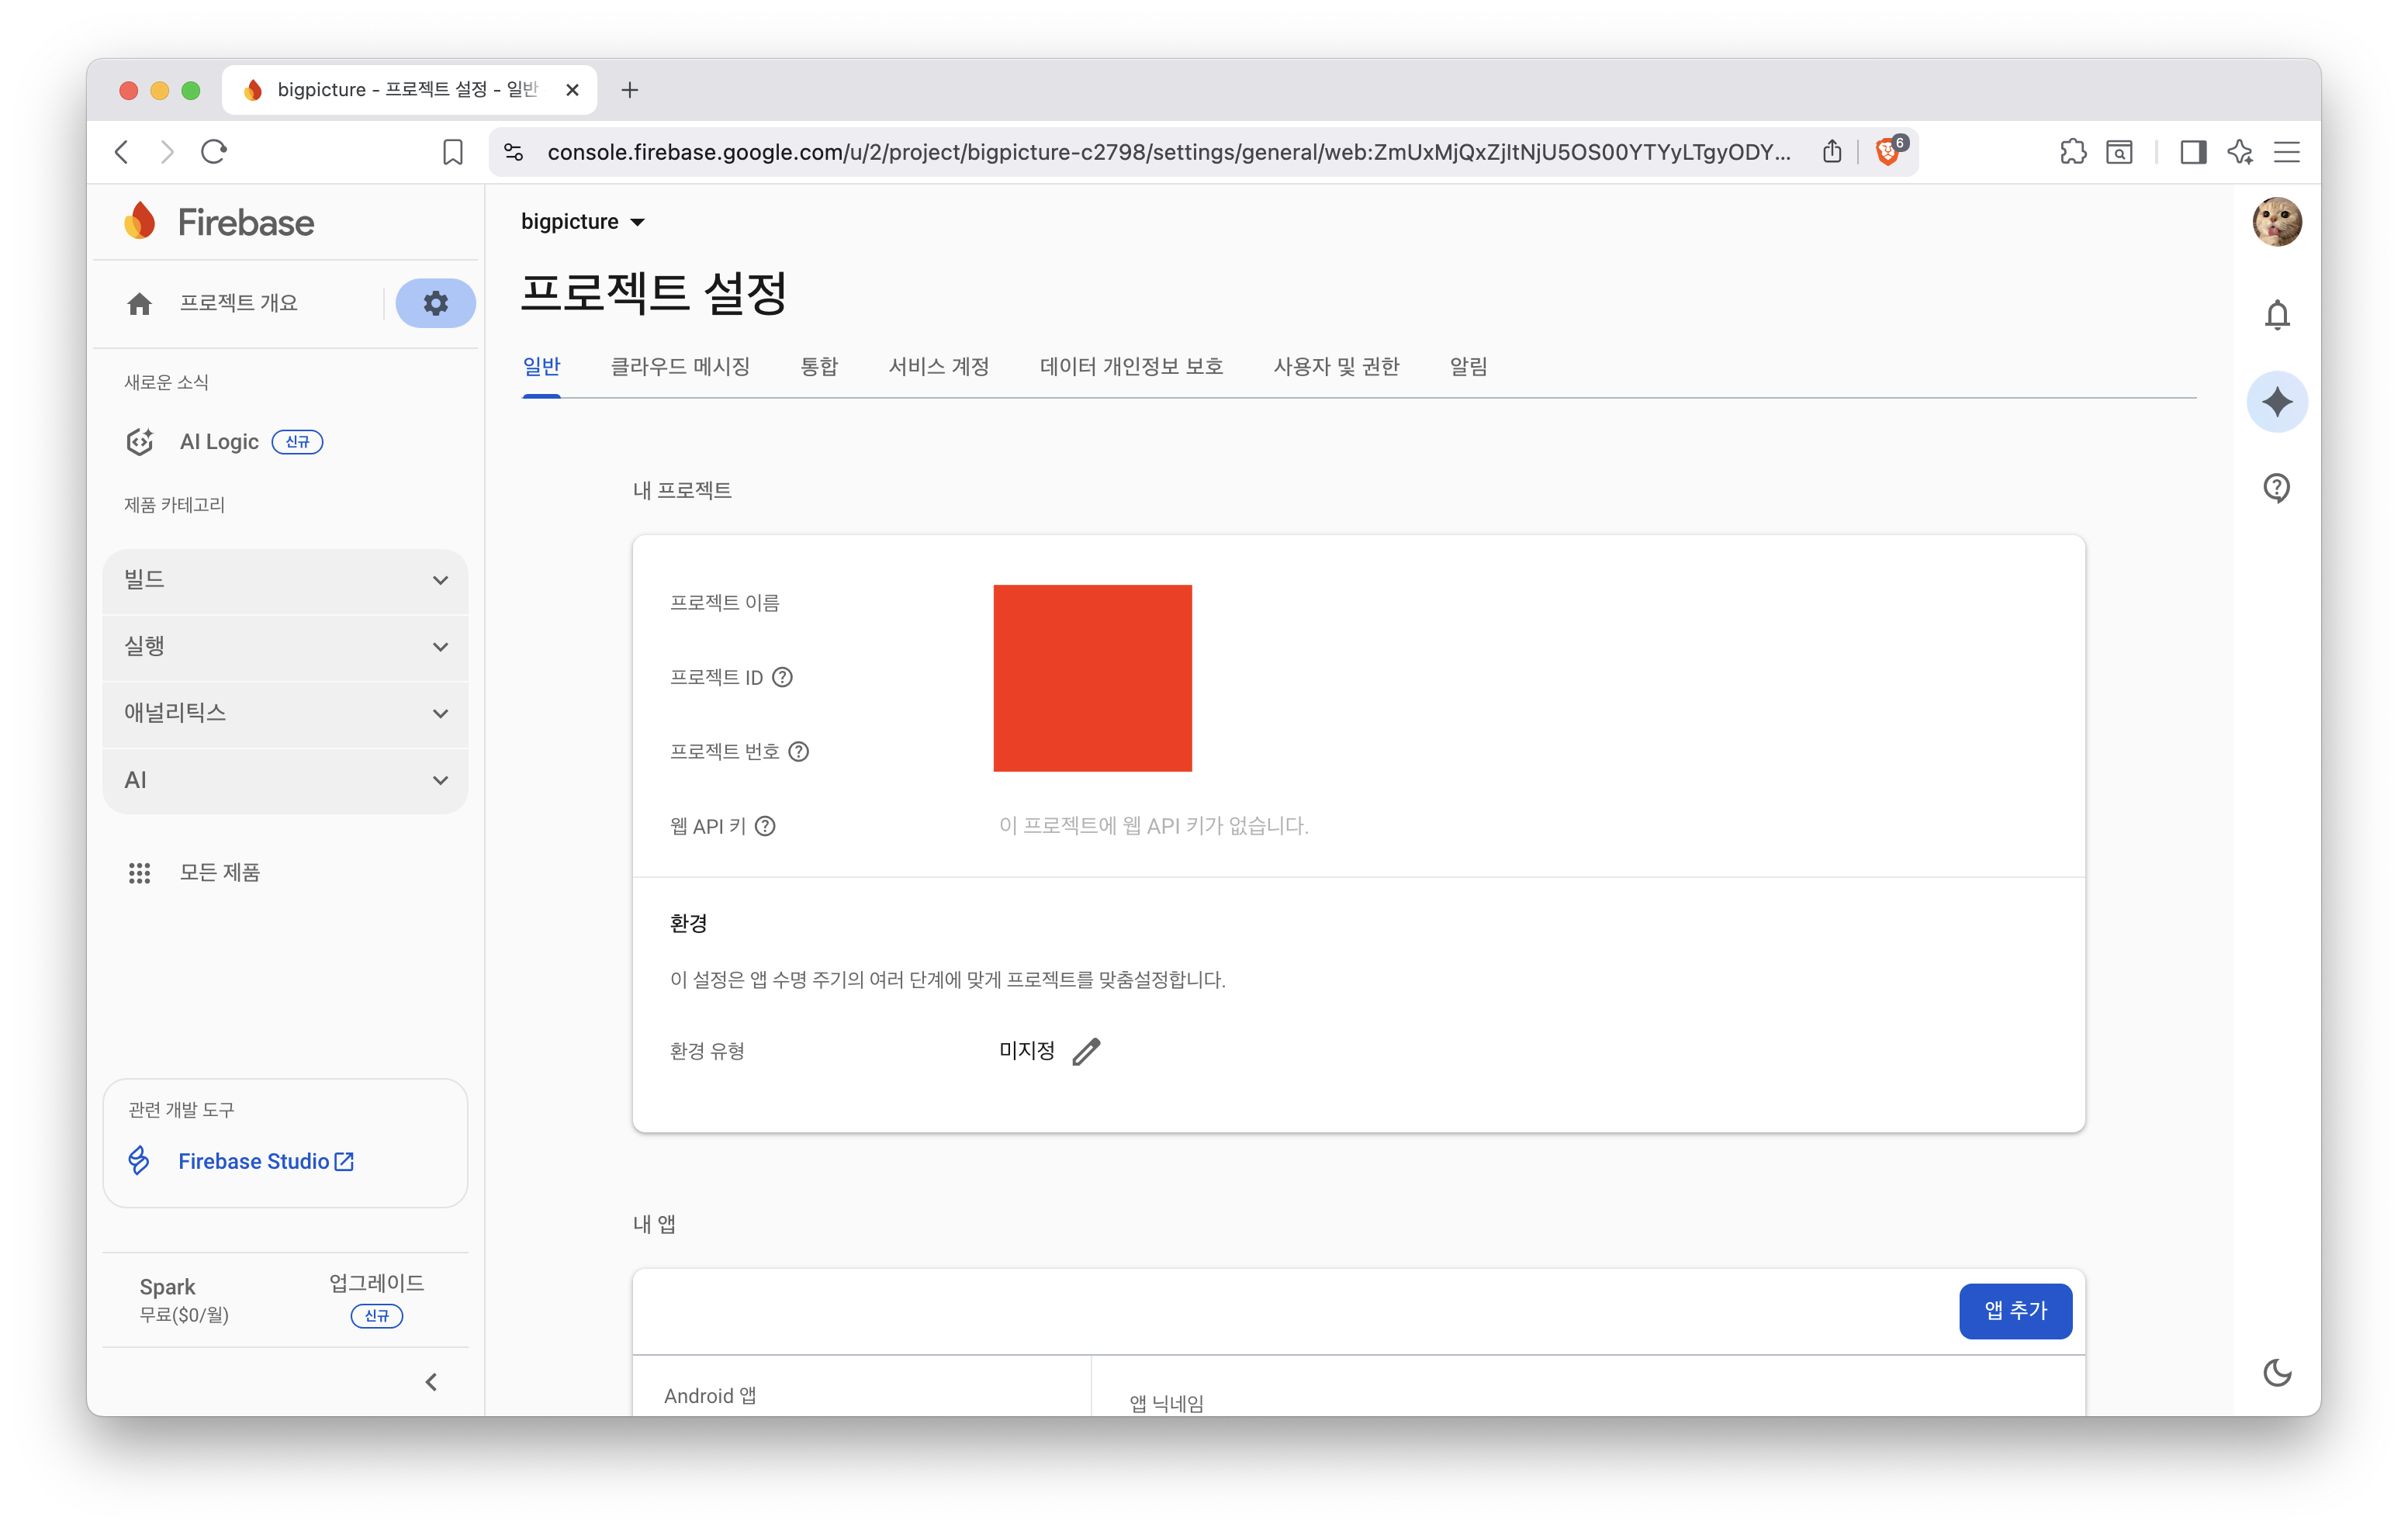Switch to 클라우드 메시징 tab
The image size is (2408, 1531).
click(680, 367)
